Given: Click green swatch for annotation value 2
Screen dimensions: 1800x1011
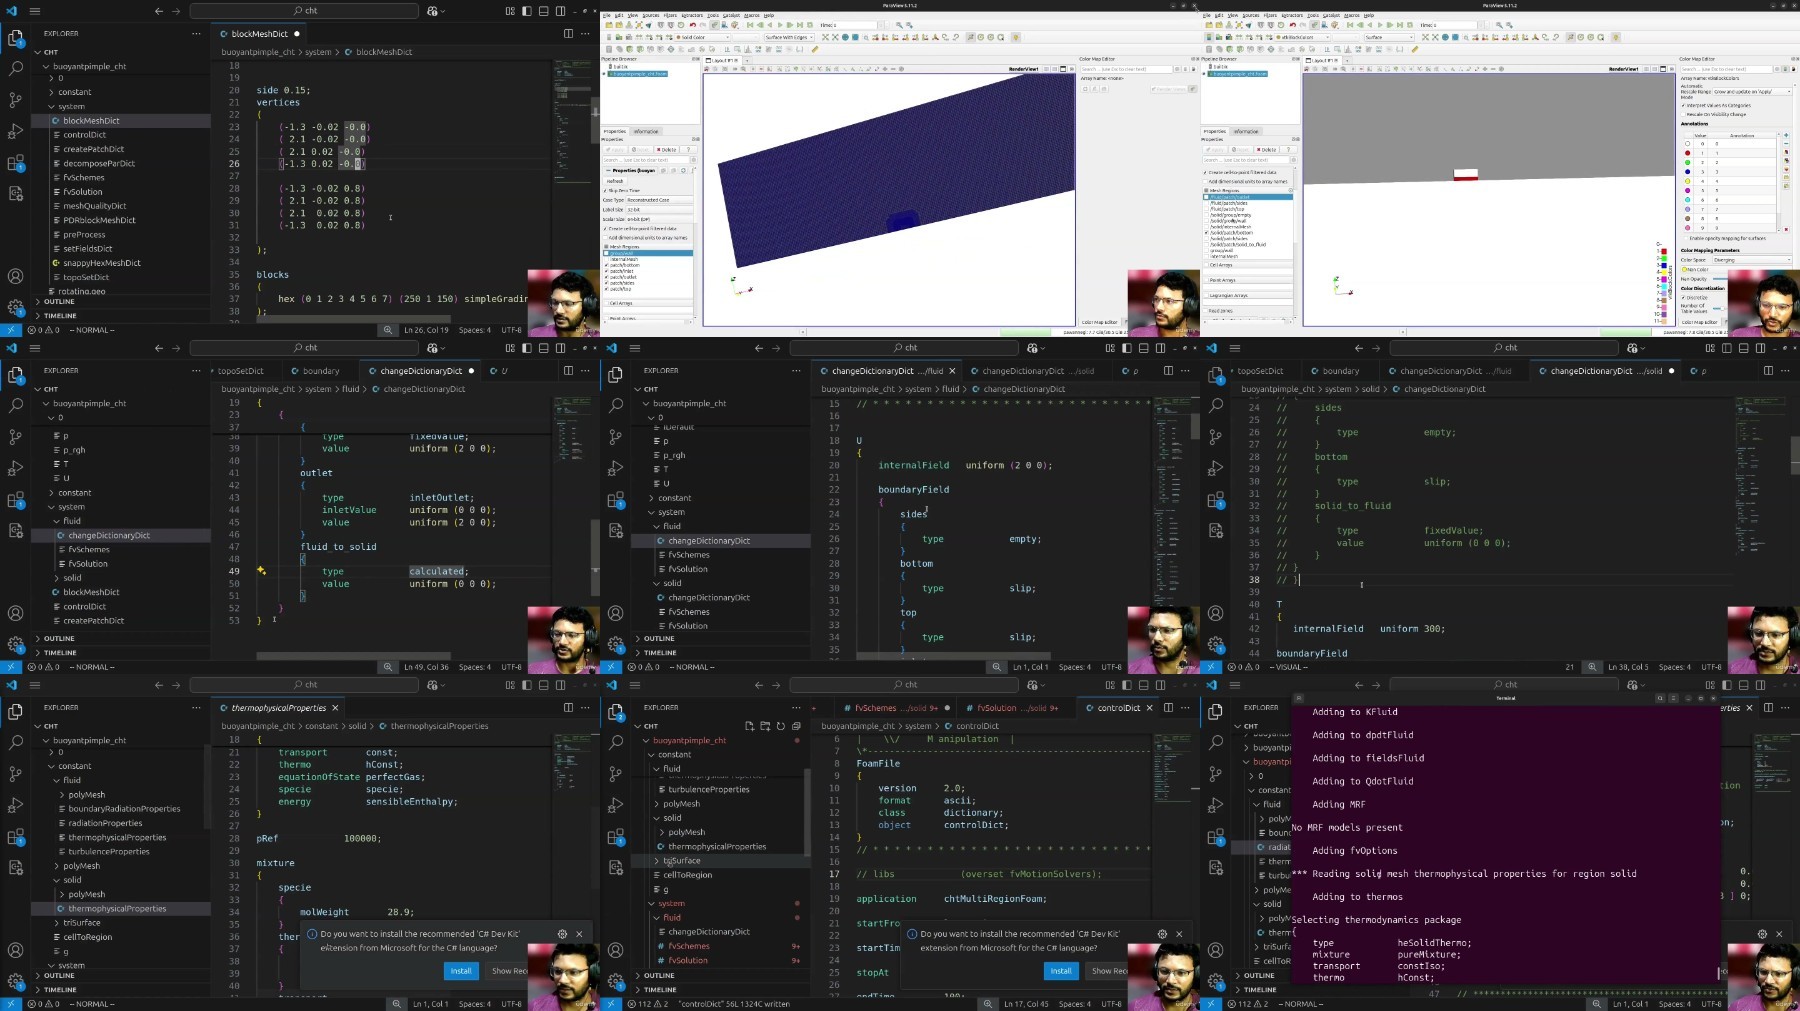Looking at the screenshot, I should pyautogui.click(x=1687, y=162).
